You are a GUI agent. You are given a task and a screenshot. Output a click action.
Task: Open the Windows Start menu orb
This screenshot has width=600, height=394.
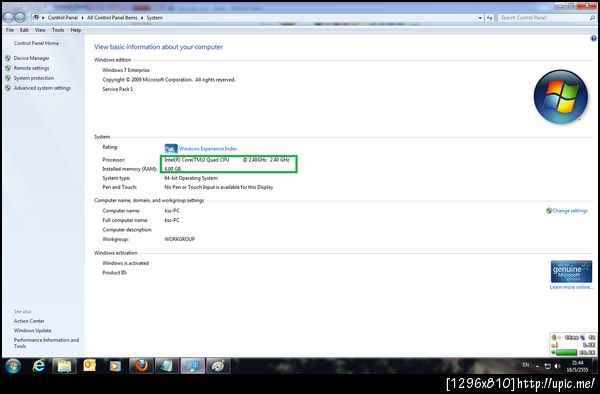pos(13,366)
